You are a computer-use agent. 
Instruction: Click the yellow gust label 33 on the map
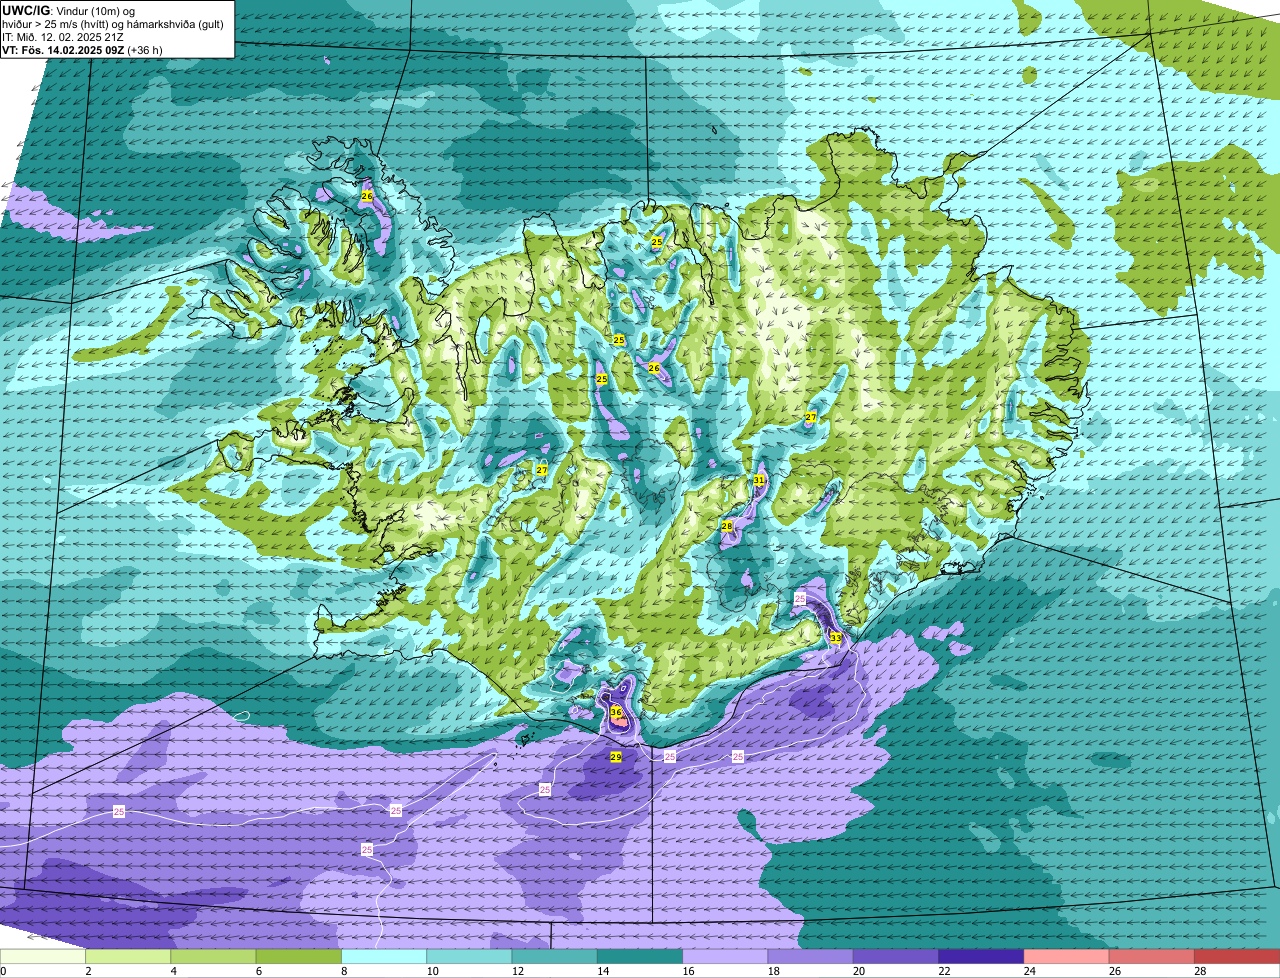pyautogui.click(x=835, y=637)
